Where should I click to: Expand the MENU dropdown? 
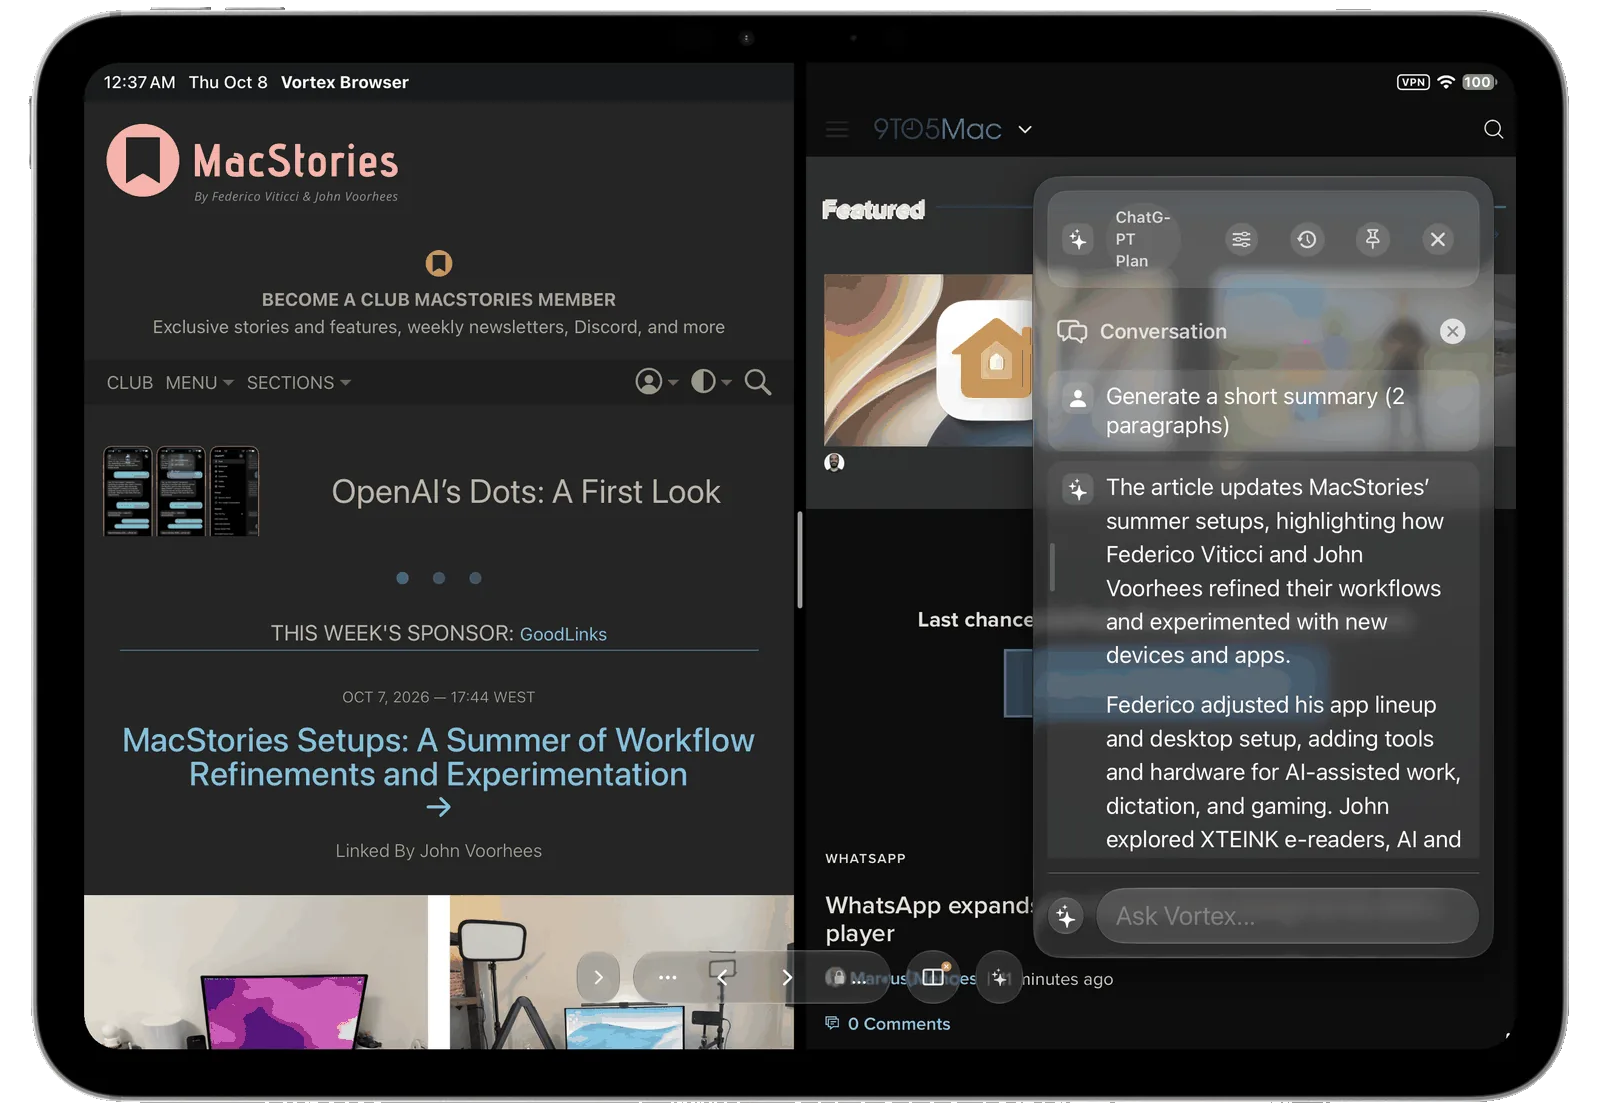click(x=199, y=383)
